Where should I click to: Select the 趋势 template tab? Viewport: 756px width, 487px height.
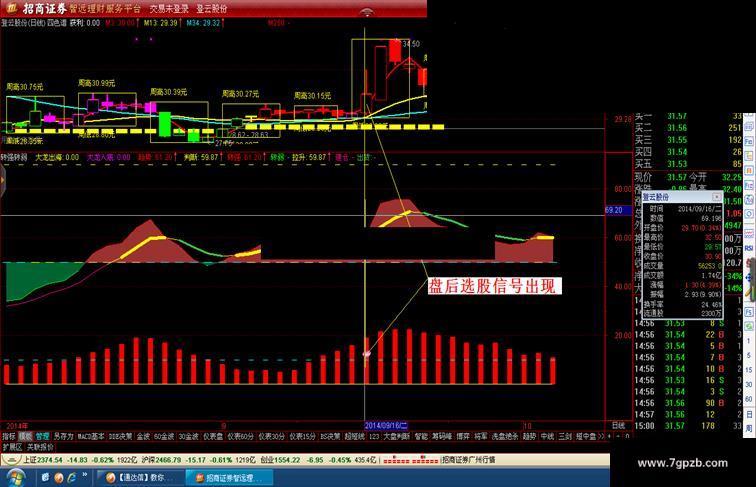[x=529, y=436]
